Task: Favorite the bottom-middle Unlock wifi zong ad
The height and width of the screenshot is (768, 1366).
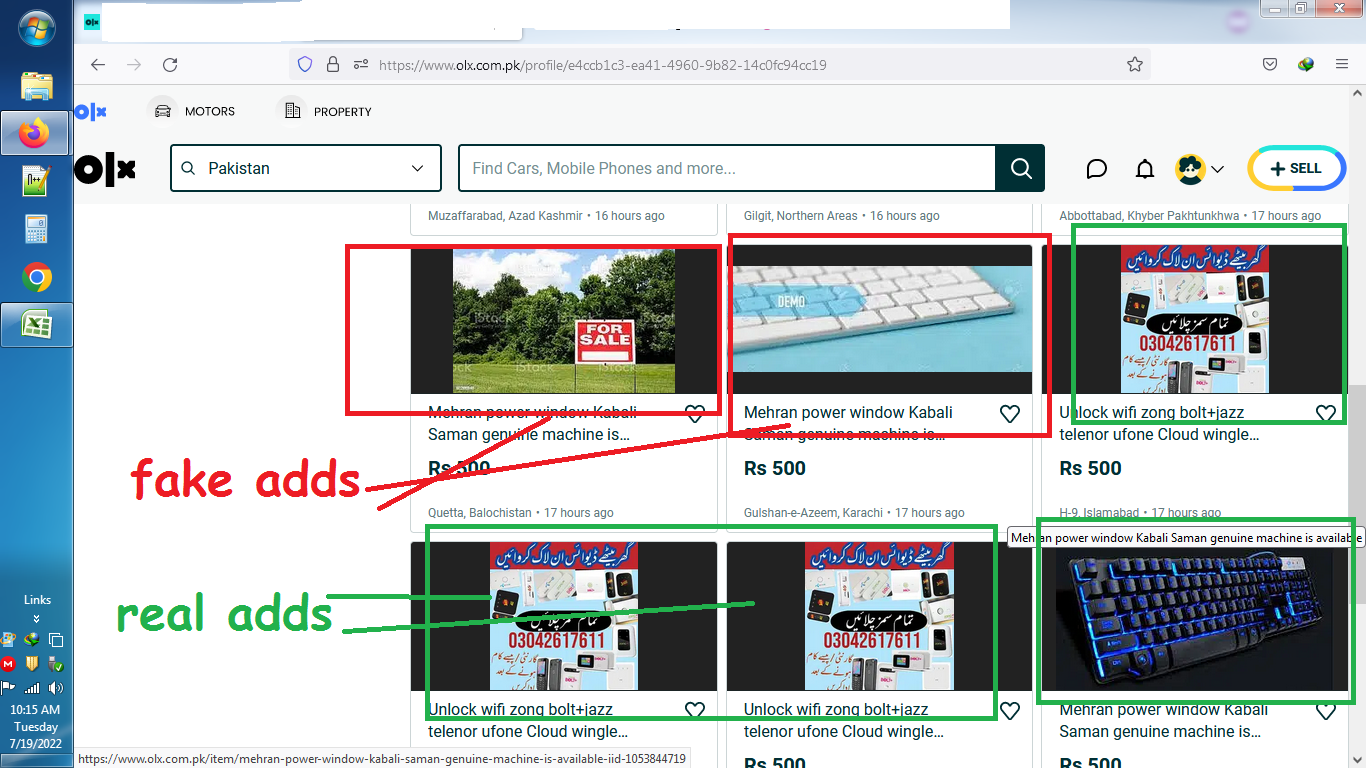Action: coord(1010,711)
